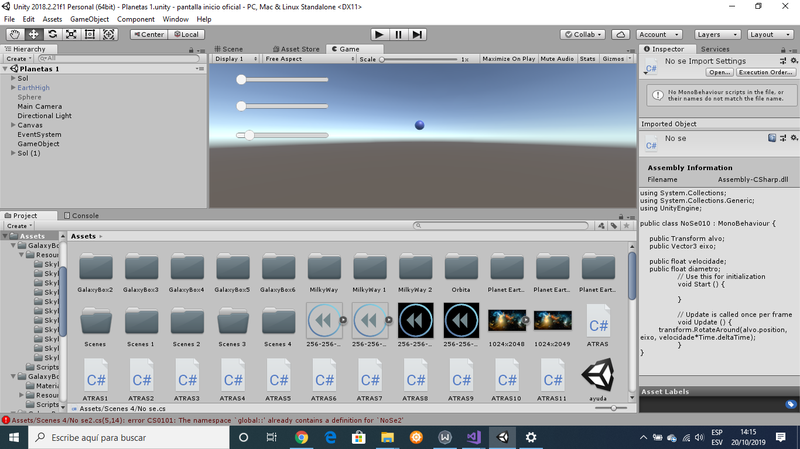The width and height of the screenshot is (800, 449).
Task: Select the Scale tool
Action: pos(72,34)
